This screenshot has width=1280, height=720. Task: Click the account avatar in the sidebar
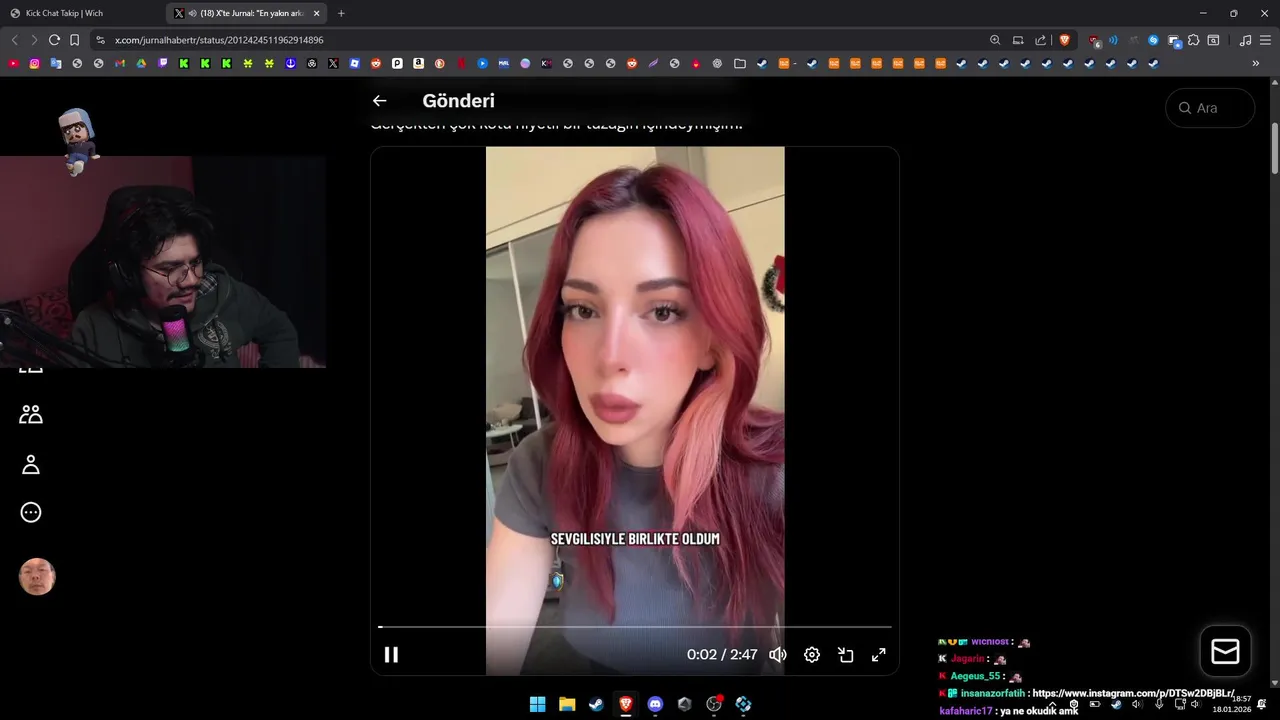(x=37, y=577)
